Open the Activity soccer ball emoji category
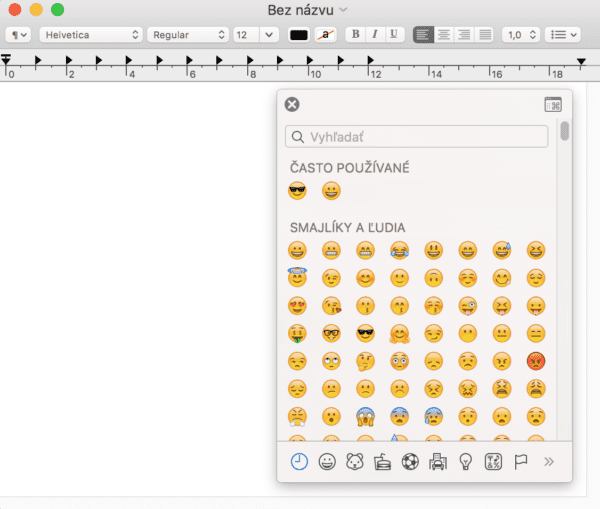 point(409,462)
